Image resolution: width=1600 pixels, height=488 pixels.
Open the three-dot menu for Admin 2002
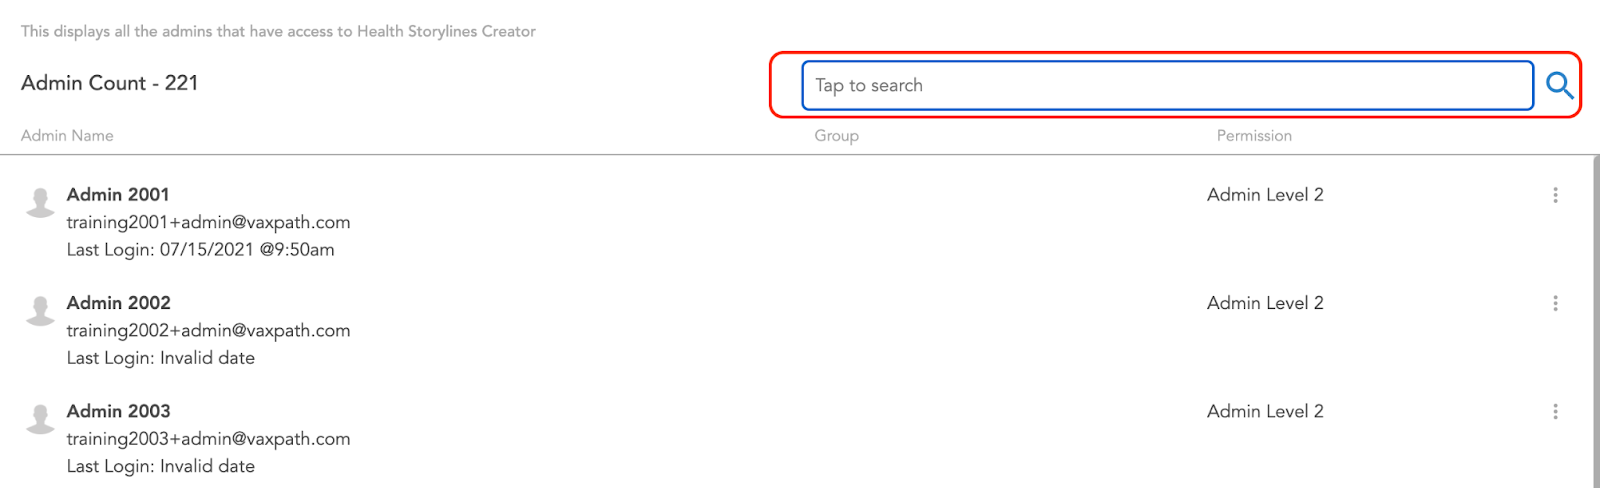tap(1555, 303)
